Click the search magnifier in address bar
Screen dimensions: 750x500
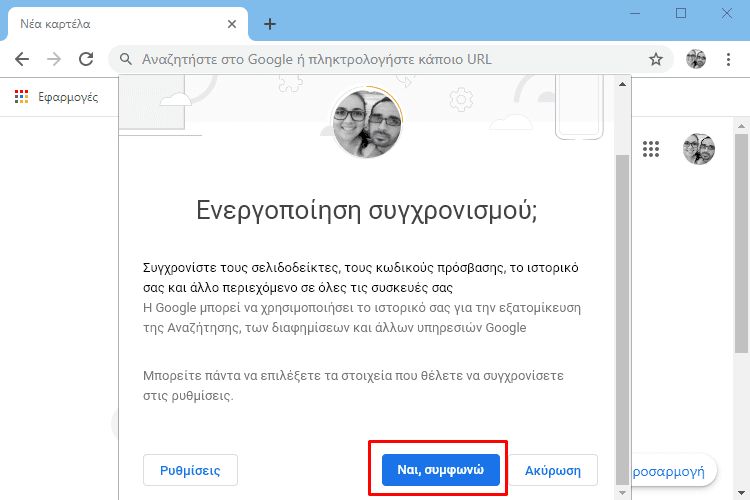coord(126,59)
